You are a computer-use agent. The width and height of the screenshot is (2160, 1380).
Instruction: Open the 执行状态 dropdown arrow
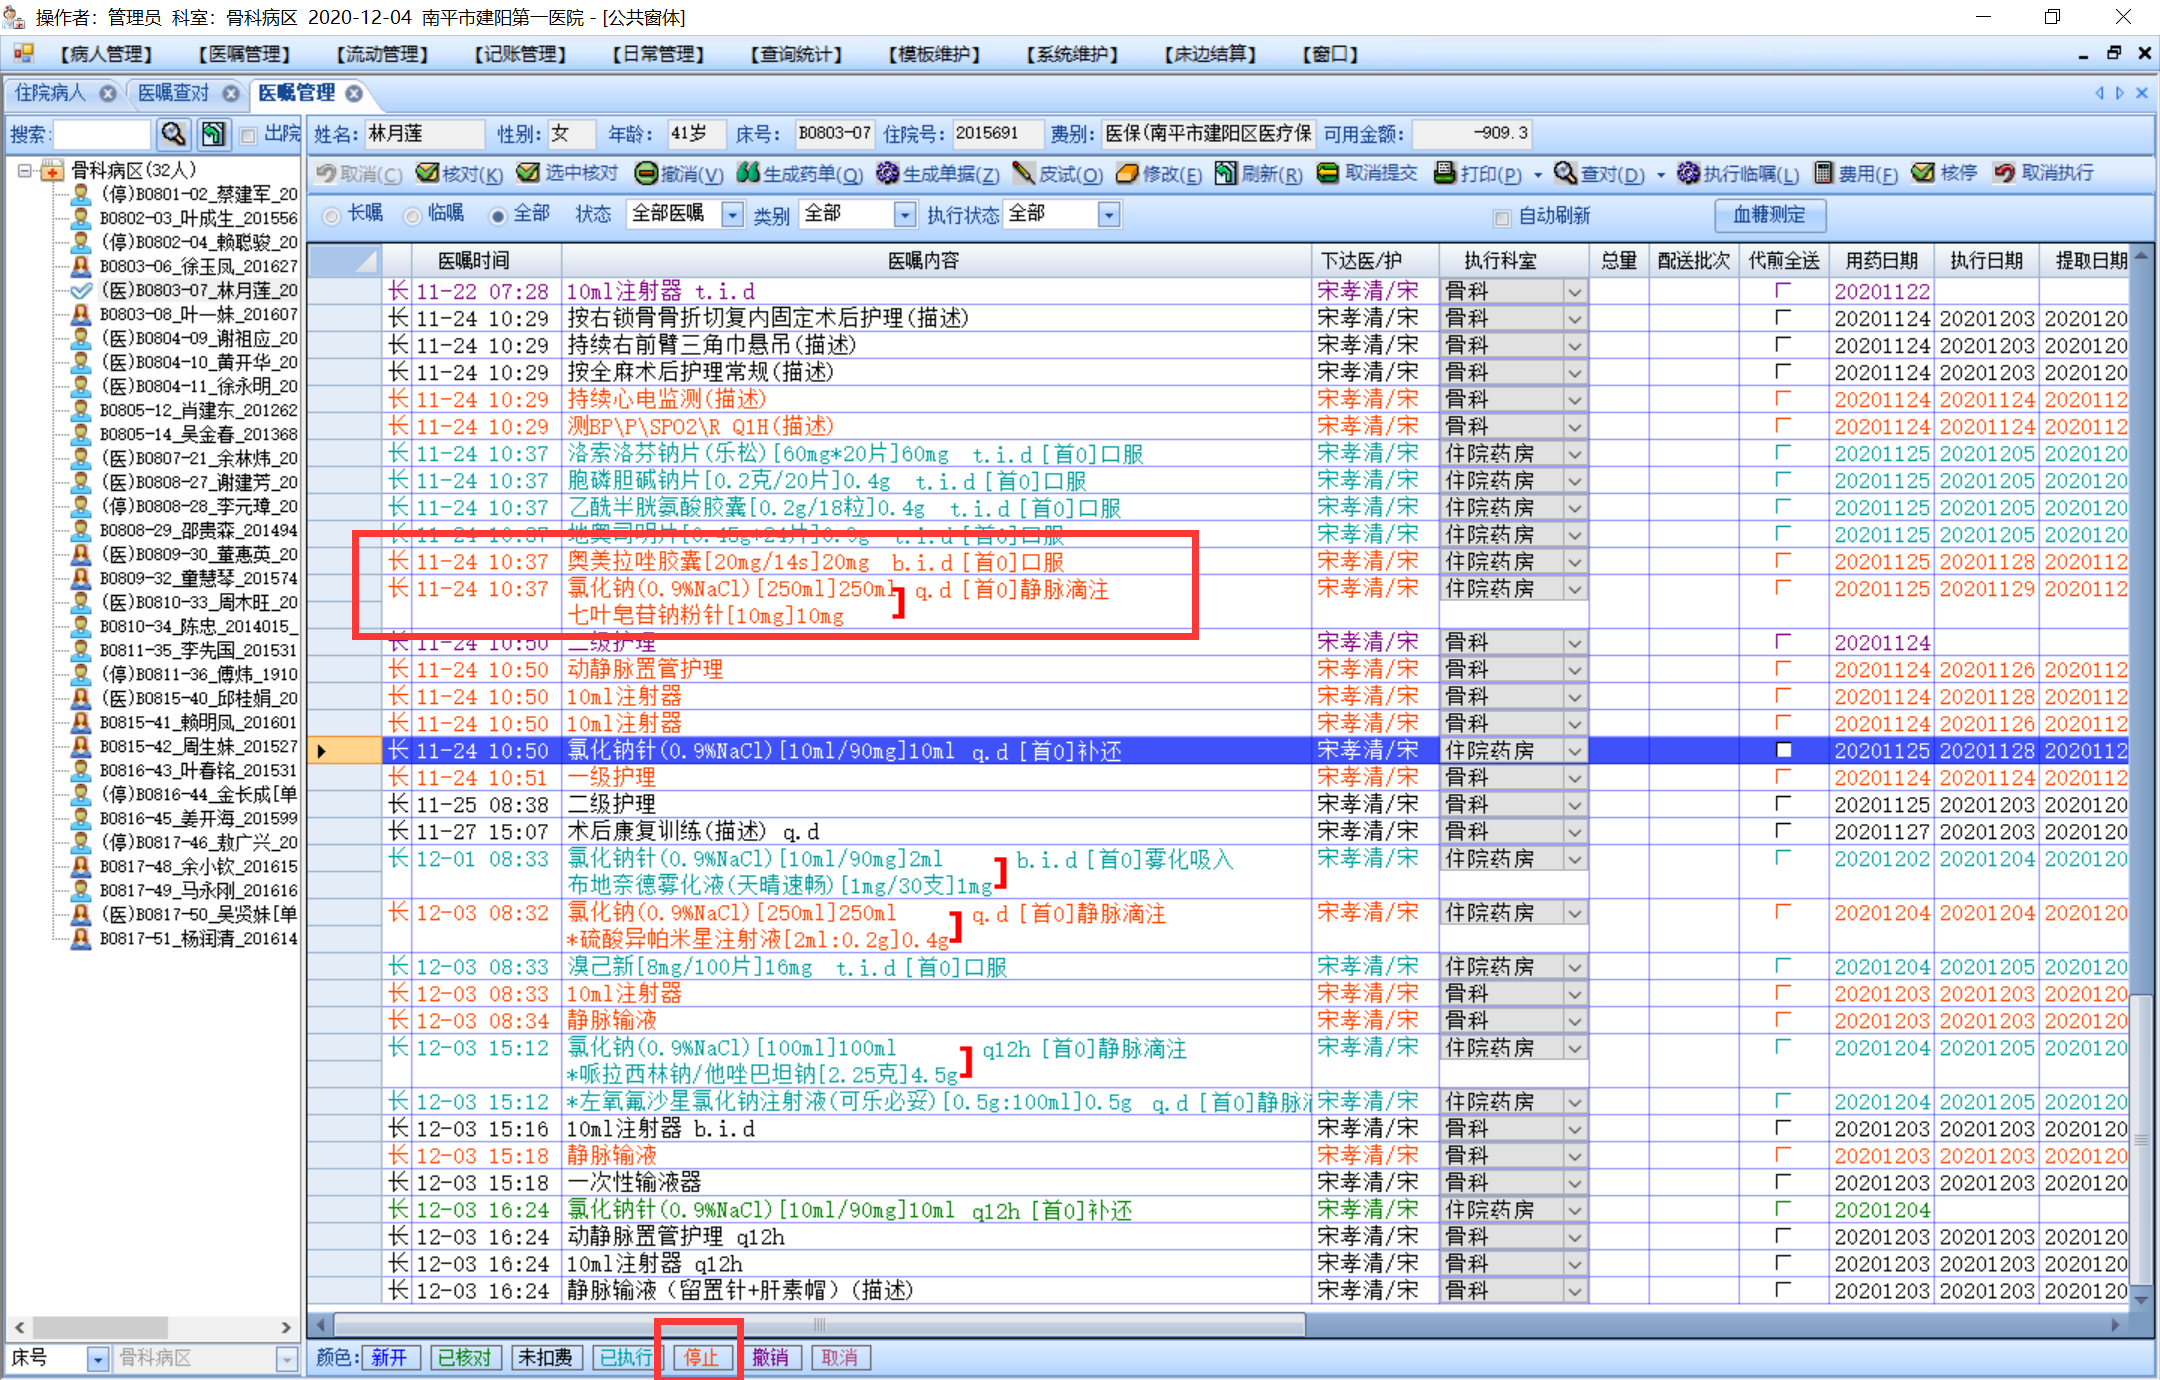tap(1108, 215)
